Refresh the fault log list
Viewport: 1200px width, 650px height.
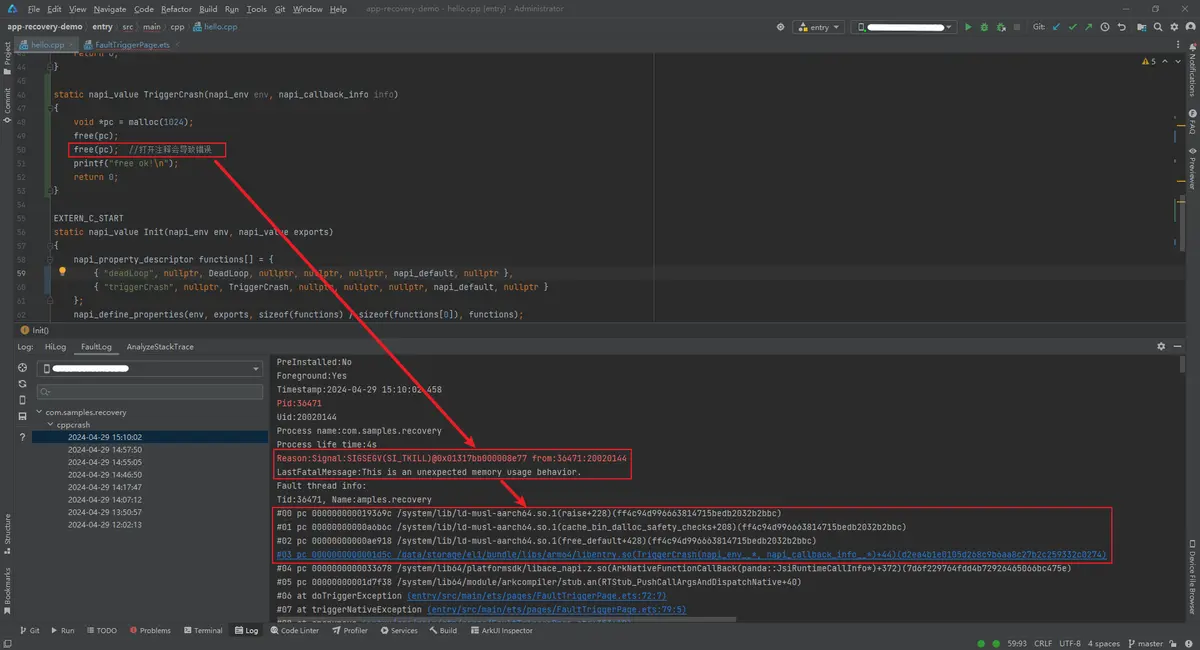22,384
